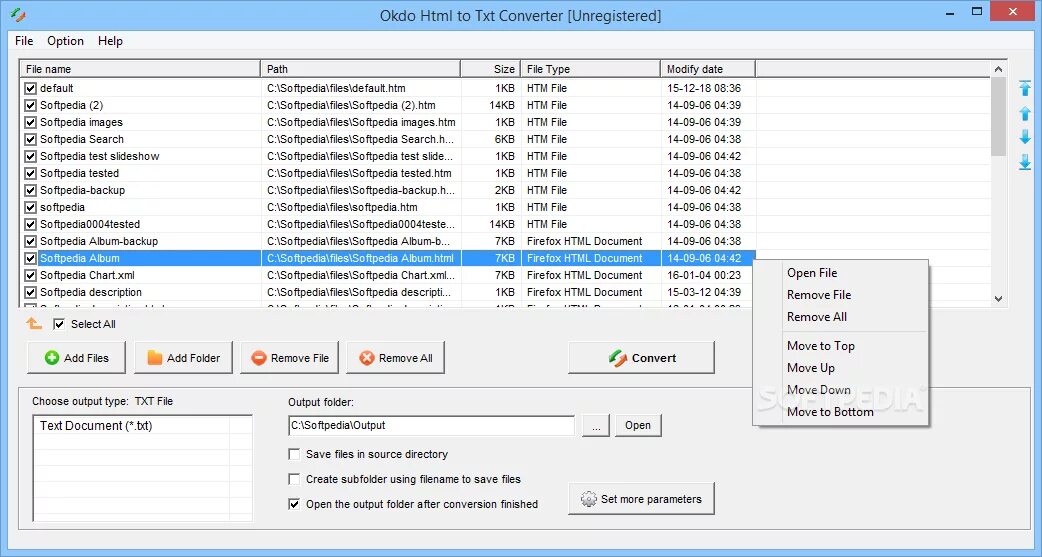The width and height of the screenshot is (1042, 557).
Task: Uncheck the 'Softpedia Album' selected row checkbox
Action: 31,259
